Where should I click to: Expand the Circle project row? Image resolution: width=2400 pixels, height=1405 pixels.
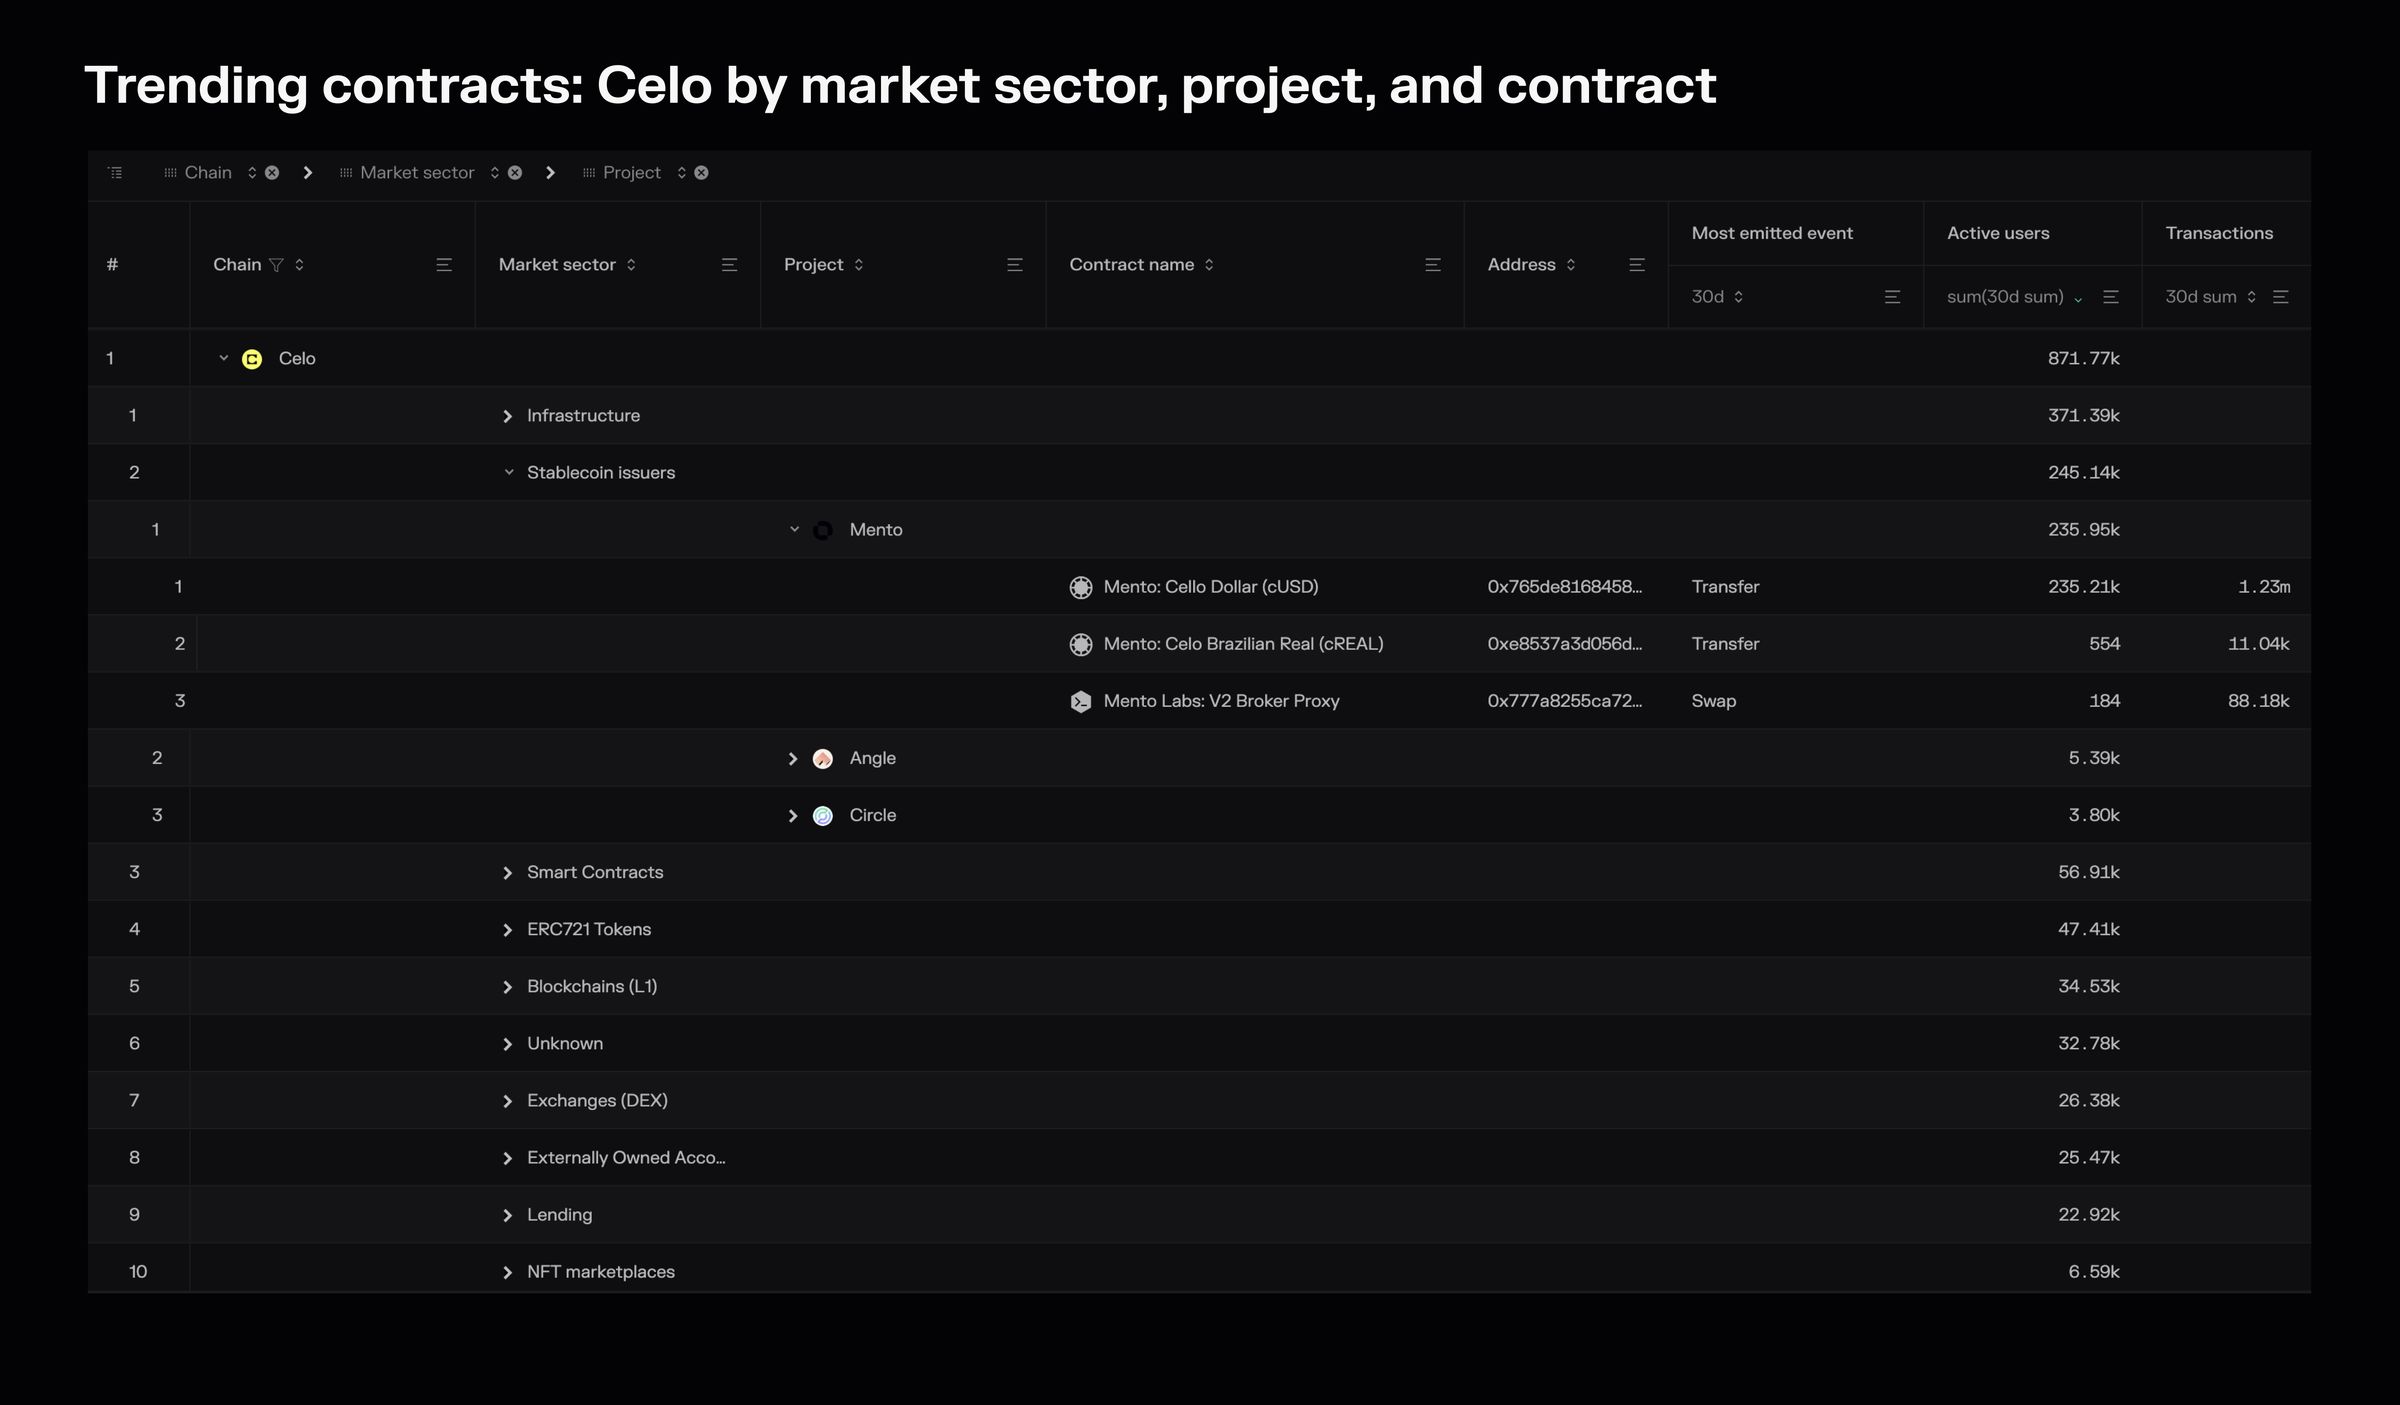coord(793,816)
